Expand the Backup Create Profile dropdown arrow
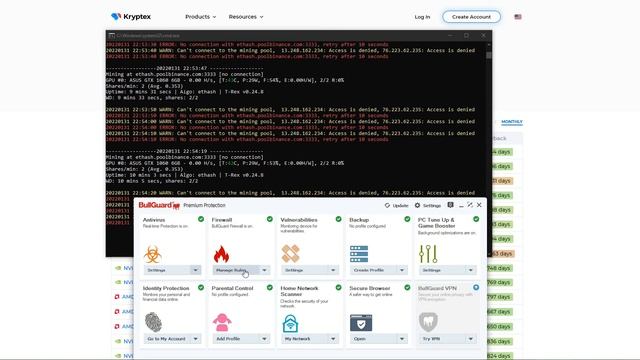 coord(402,270)
